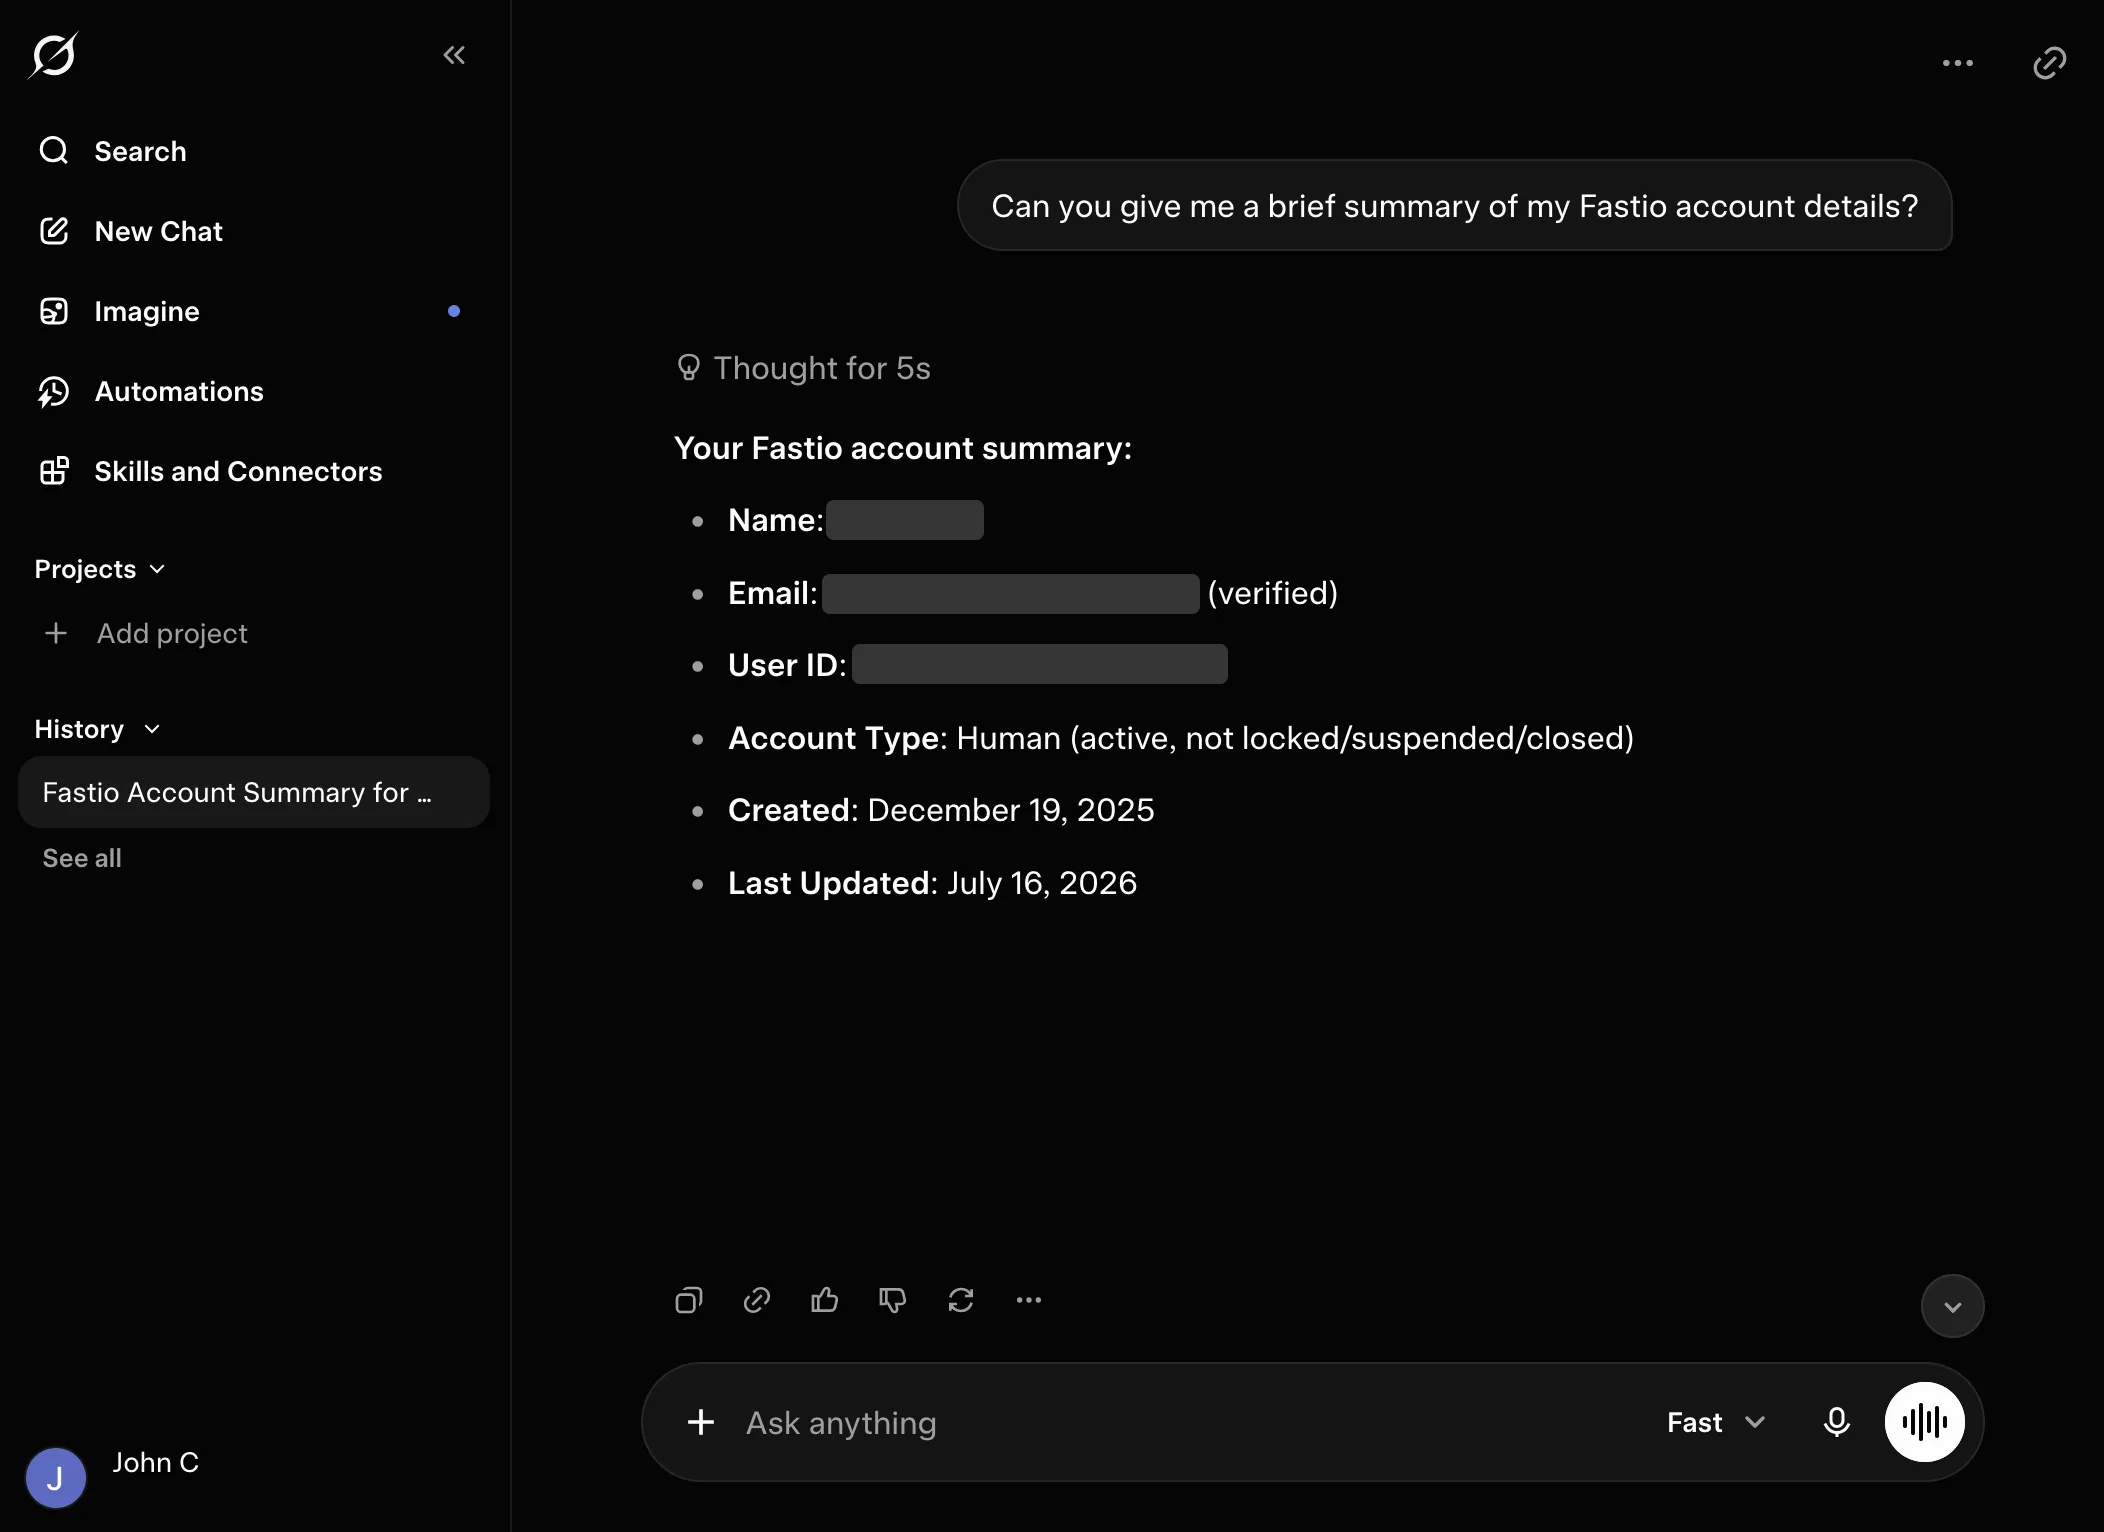Click the 'Last Updated: July 16, 2026' line
The width and height of the screenshot is (2104, 1532).
pyautogui.click(x=933, y=883)
